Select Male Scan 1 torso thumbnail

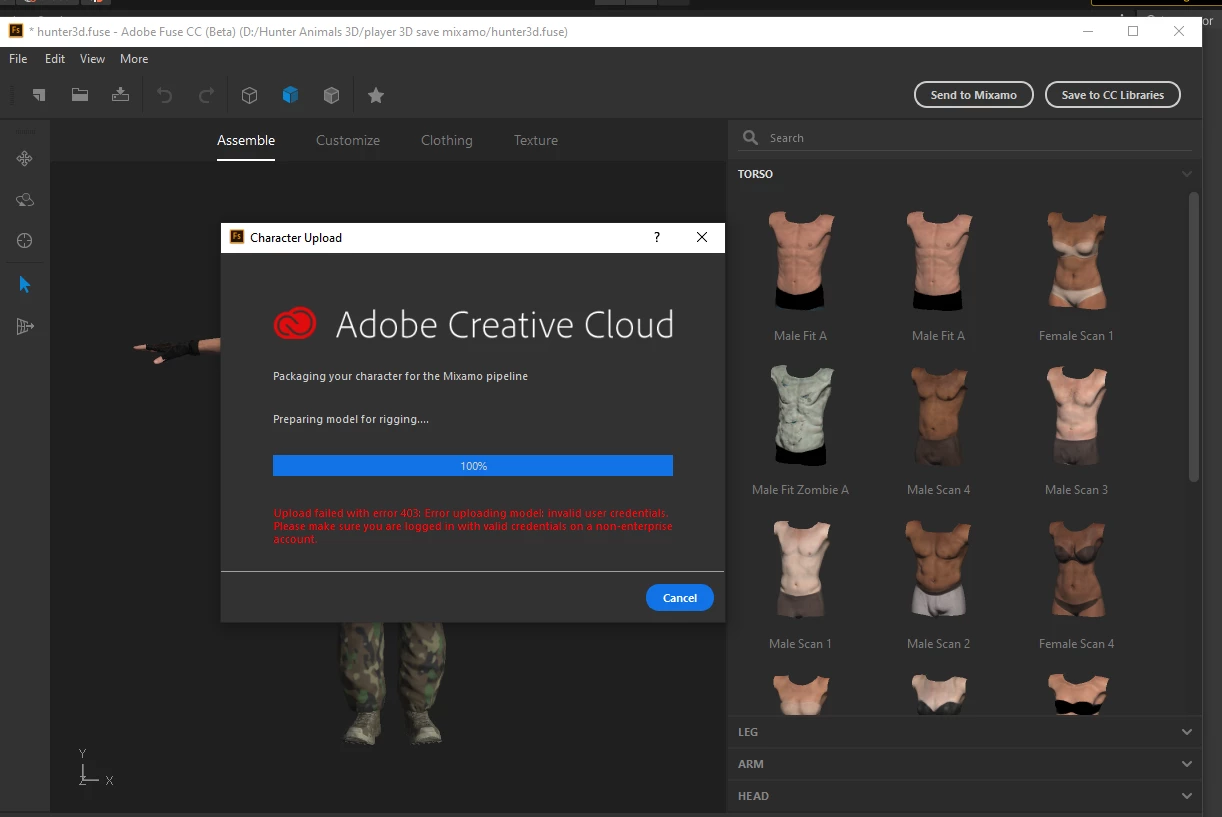click(801, 569)
